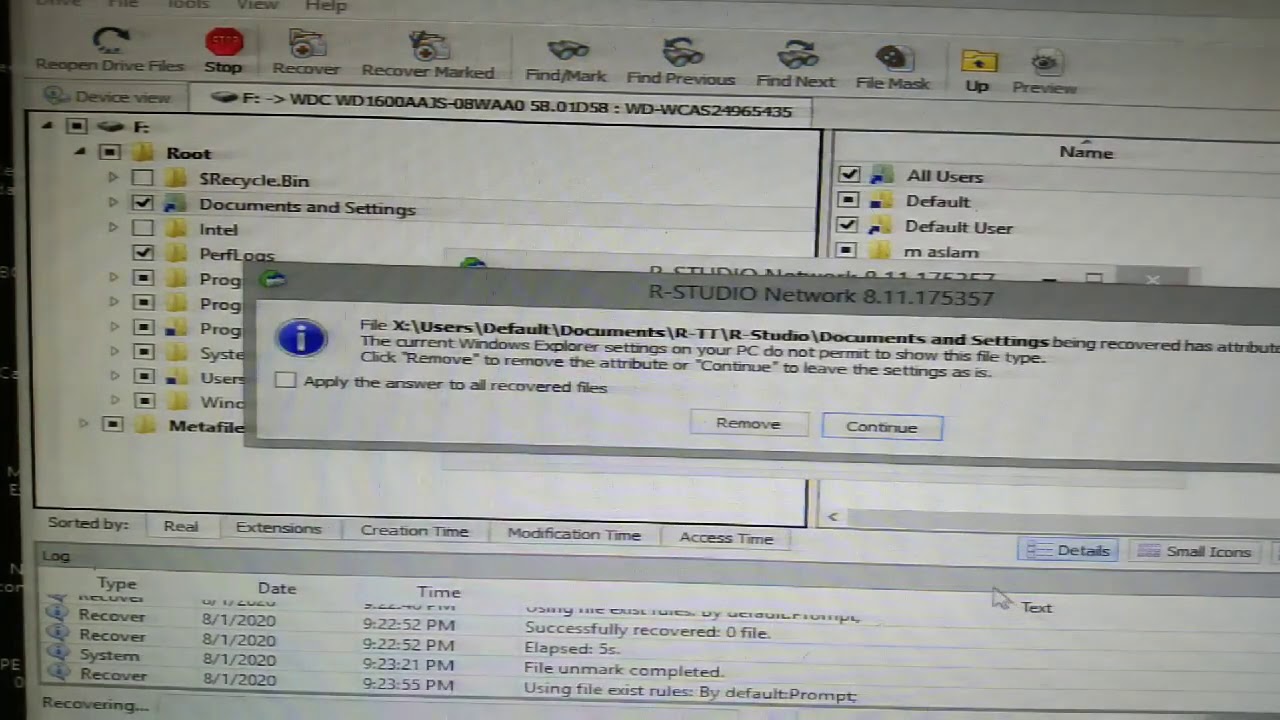
Task: Switch to Small Icons view
Action: click(1194, 551)
